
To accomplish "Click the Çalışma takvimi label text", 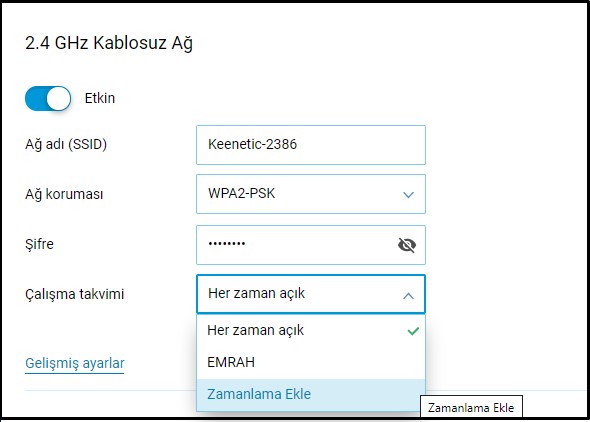I will point(75,294).
